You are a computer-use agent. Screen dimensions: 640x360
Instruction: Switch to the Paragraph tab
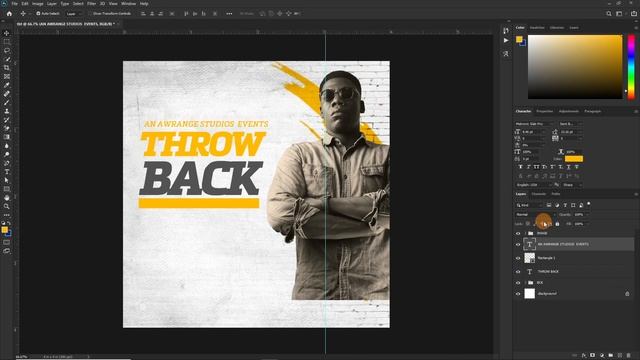coord(593,111)
